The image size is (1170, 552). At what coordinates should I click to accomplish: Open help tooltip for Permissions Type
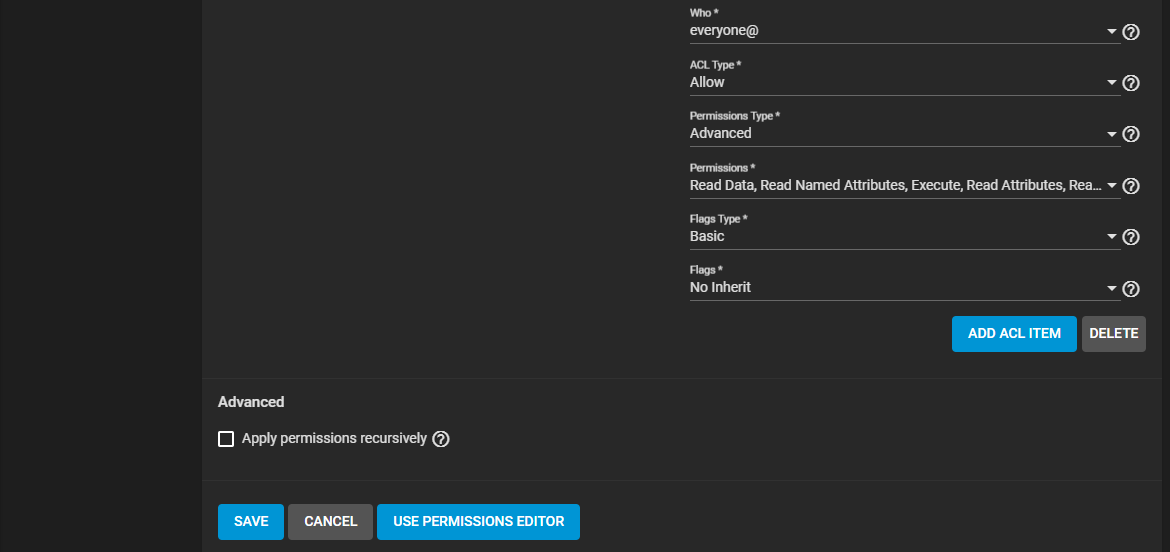1131,134
